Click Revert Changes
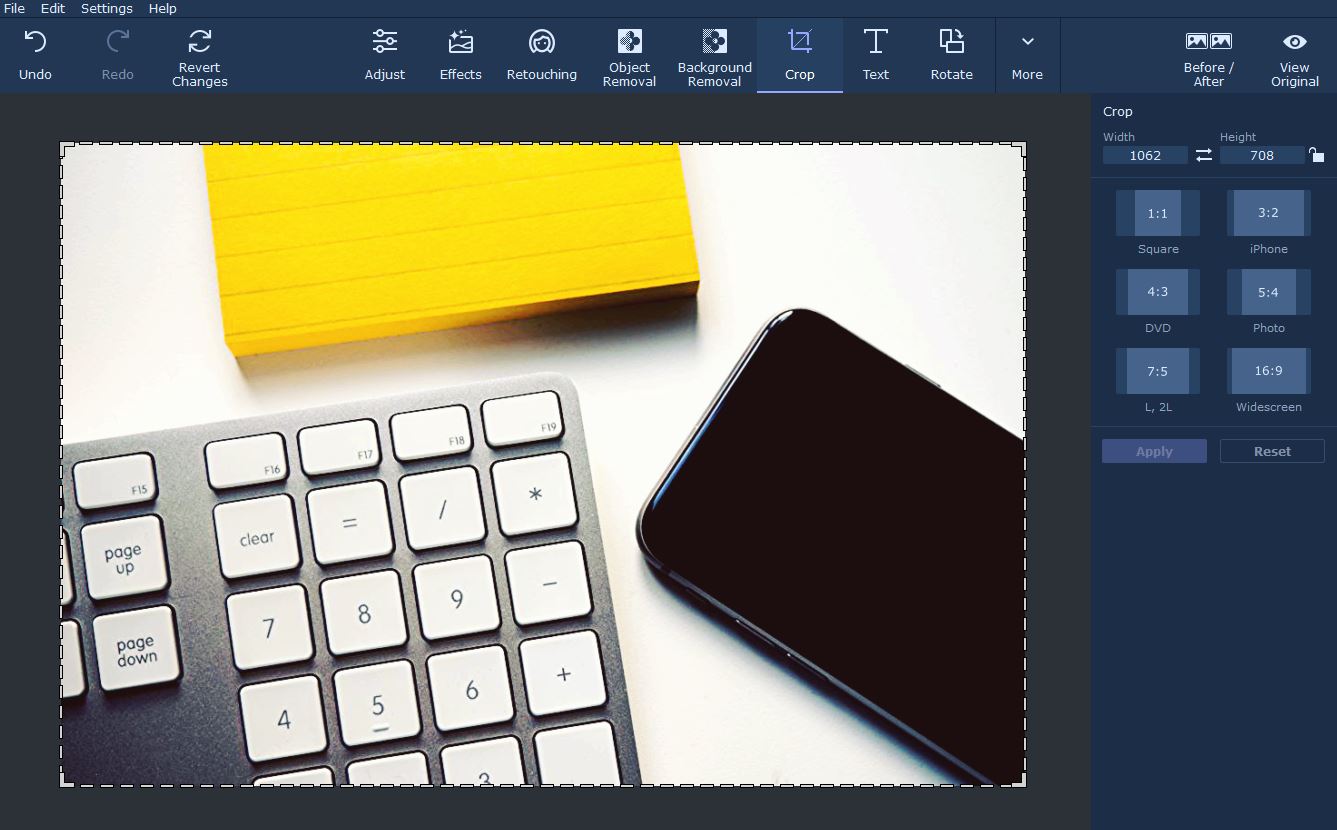This screenshot has height=830, width=1337. (199, 55)
